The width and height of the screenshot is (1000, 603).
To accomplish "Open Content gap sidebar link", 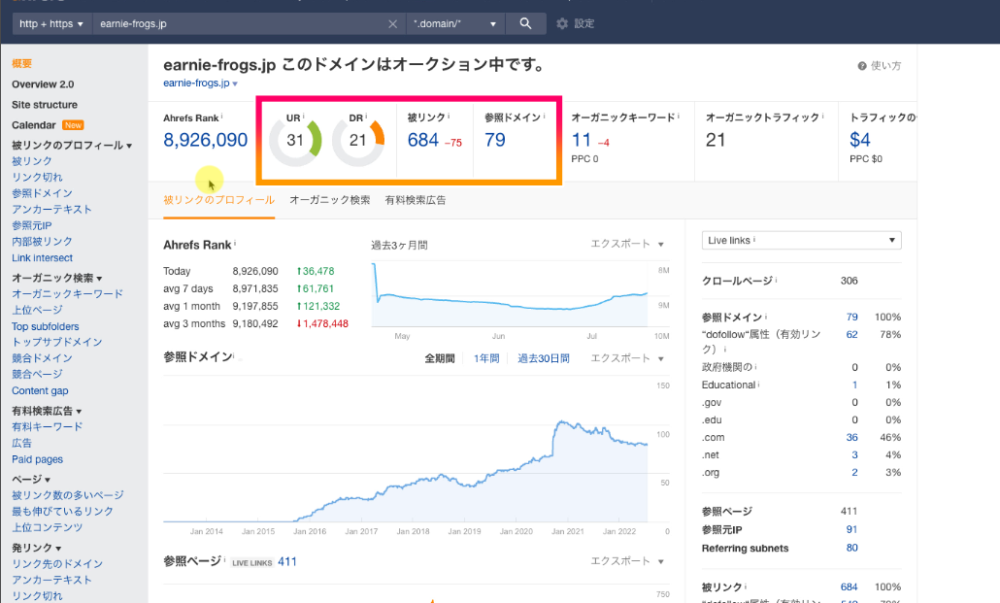I will click(40, 391).
